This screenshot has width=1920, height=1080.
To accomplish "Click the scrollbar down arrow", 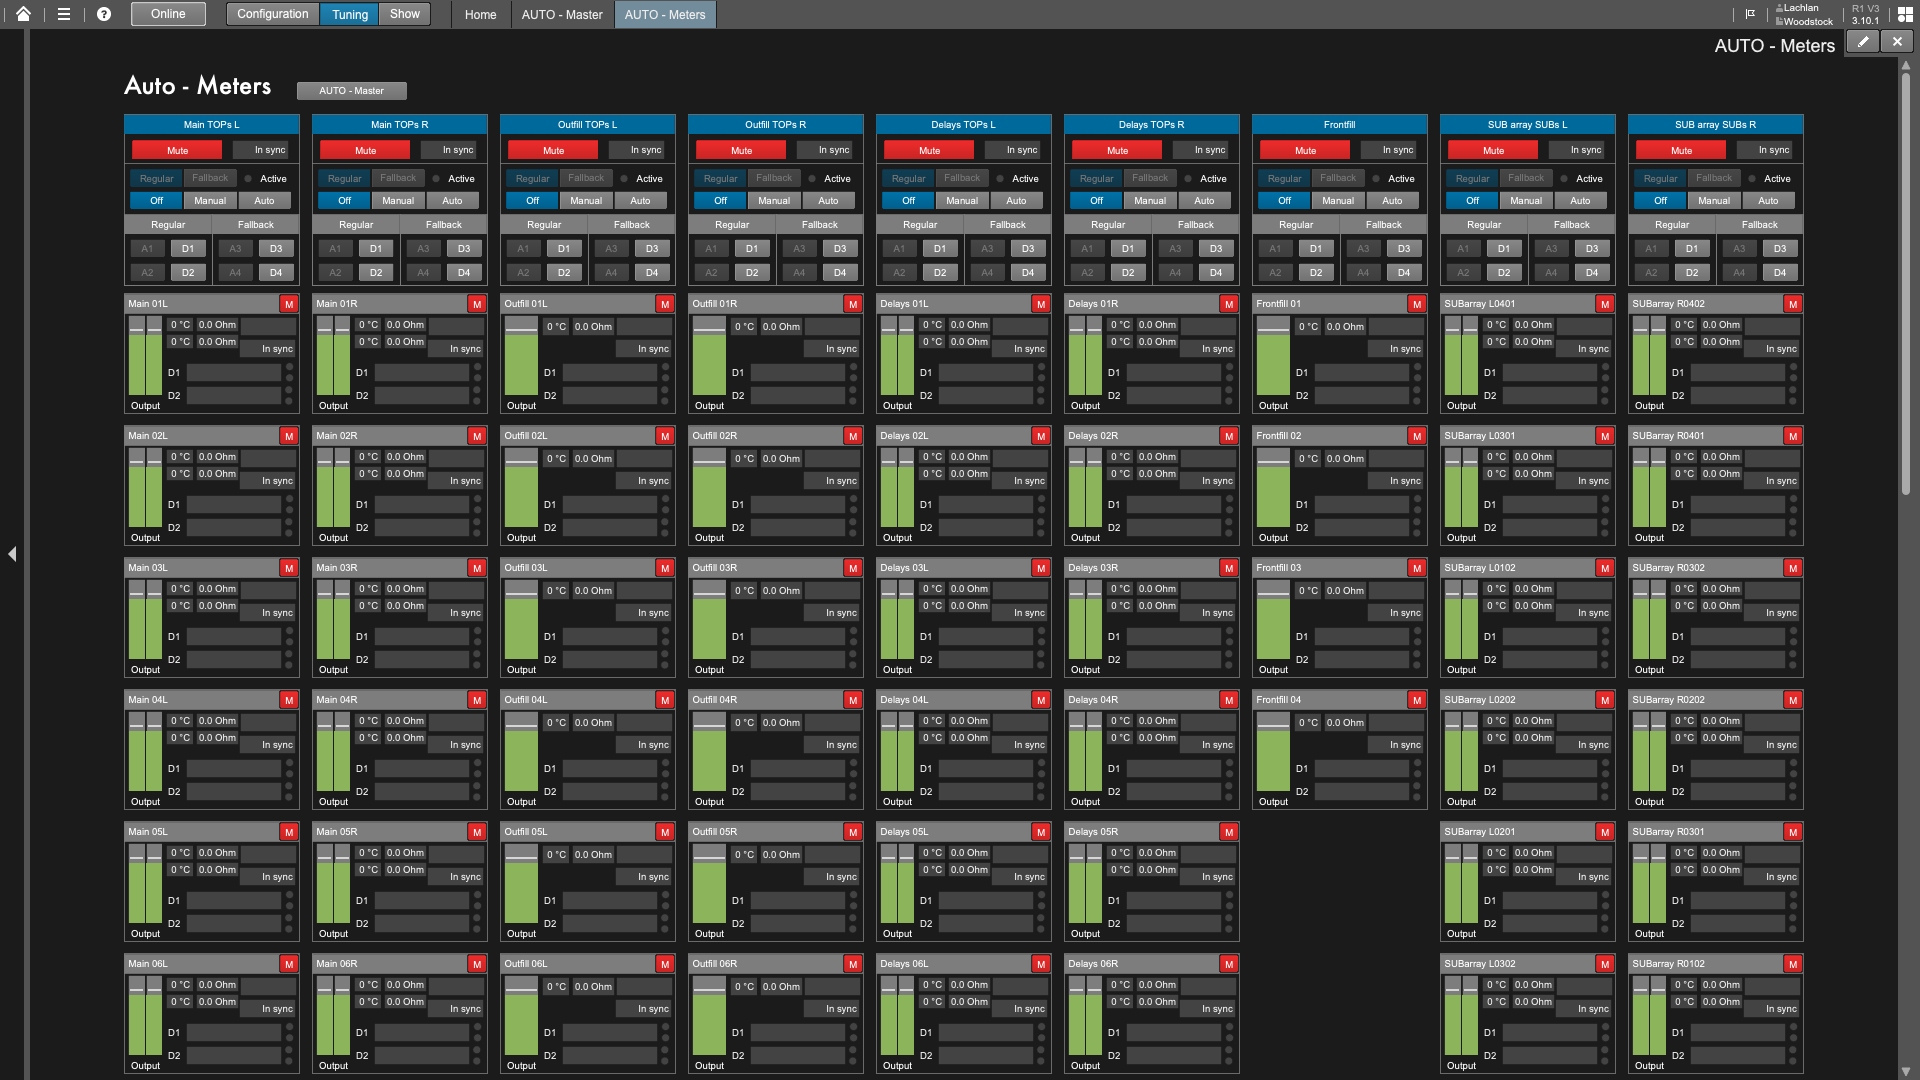I will [x=1905, y=1071].
